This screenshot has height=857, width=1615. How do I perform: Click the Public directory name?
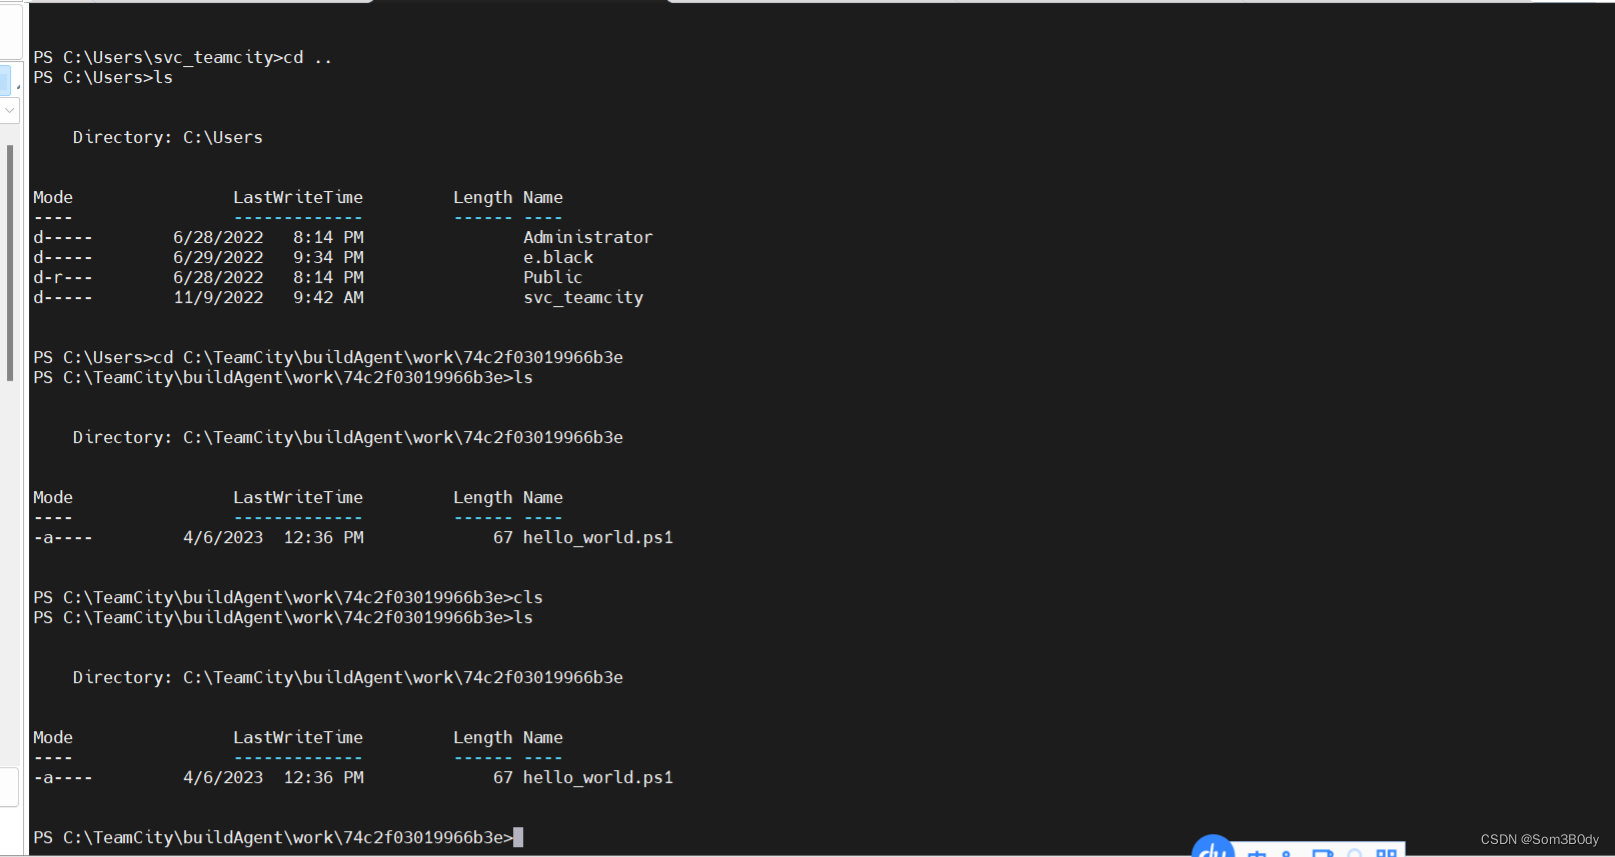[x=552, y=277]
